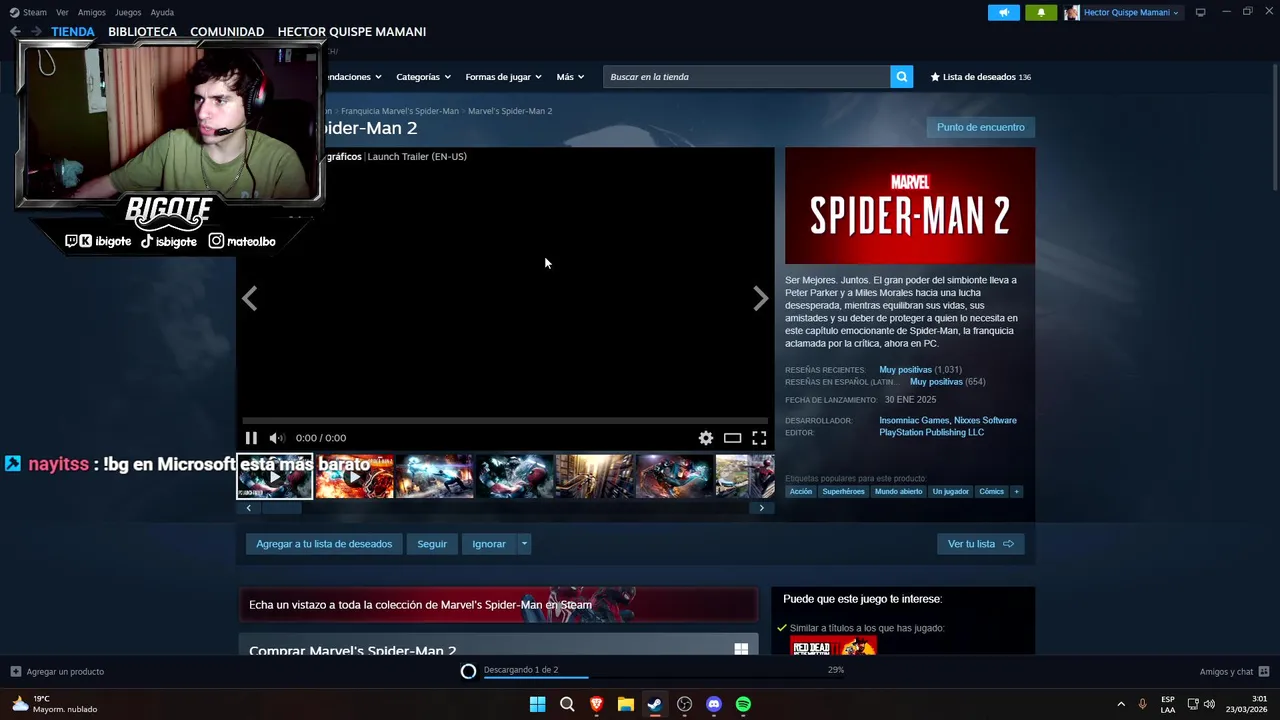Viewport: 1280px width, 720px height.
Task: Open the HECTOR QUISPE MAMANI profile tab
Action: [x=352, y=32]
